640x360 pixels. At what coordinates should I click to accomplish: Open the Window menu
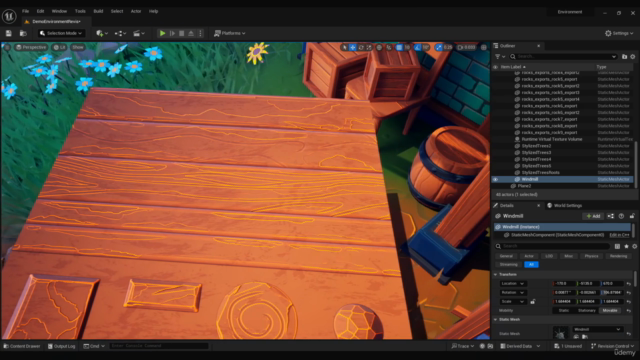(x=59, y=11)
